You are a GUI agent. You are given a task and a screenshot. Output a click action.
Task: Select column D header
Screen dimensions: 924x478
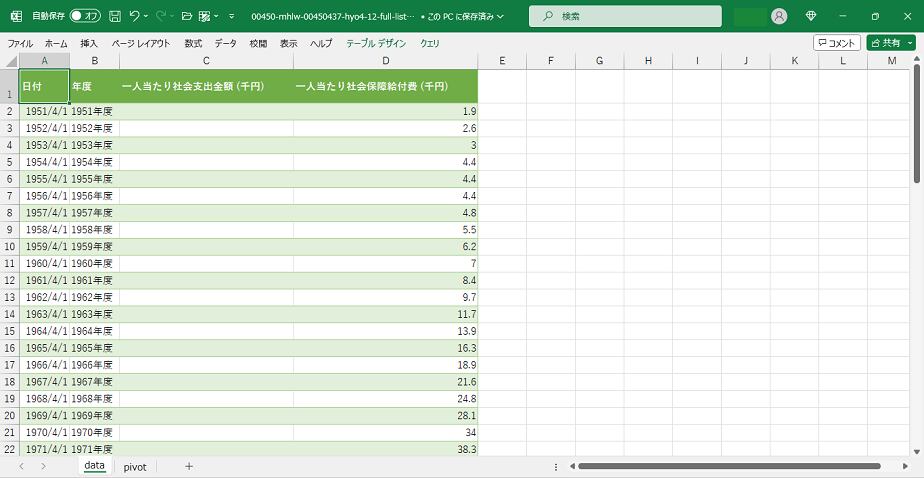[x=385, y=61]
